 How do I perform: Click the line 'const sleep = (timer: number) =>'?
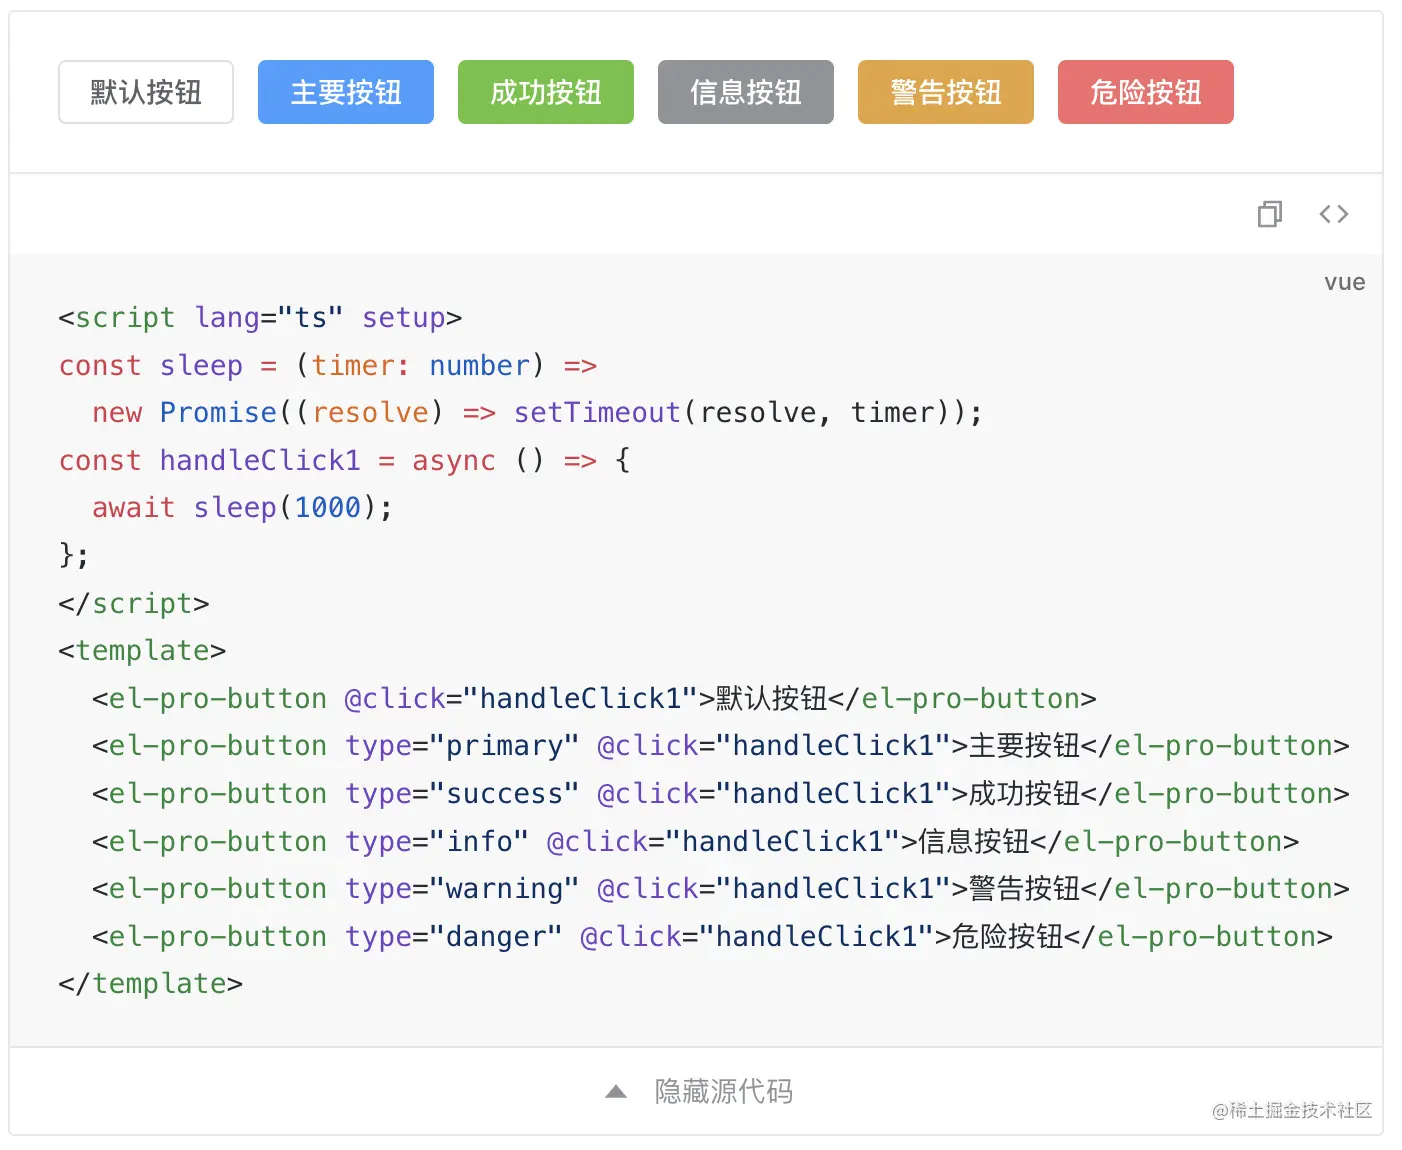pyautogui.click(x=328, y=365)
